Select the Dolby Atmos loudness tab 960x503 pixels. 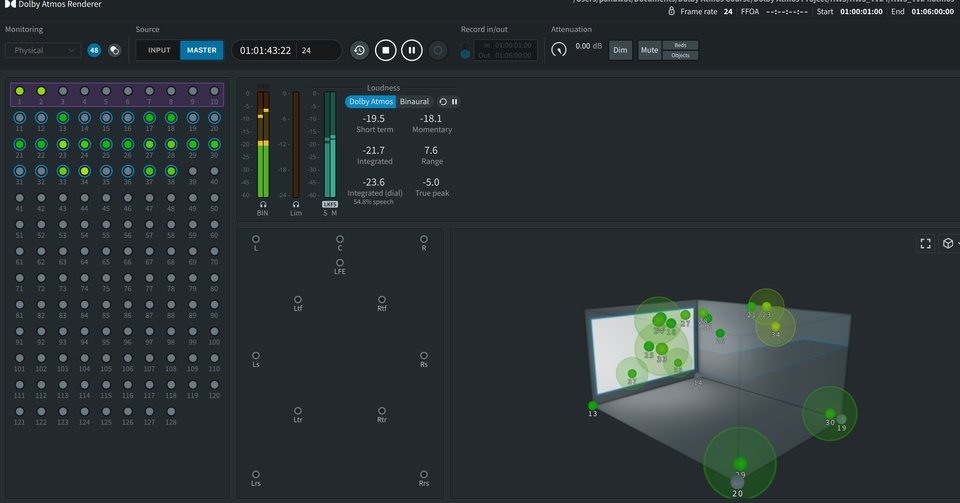tap(371, 102)
